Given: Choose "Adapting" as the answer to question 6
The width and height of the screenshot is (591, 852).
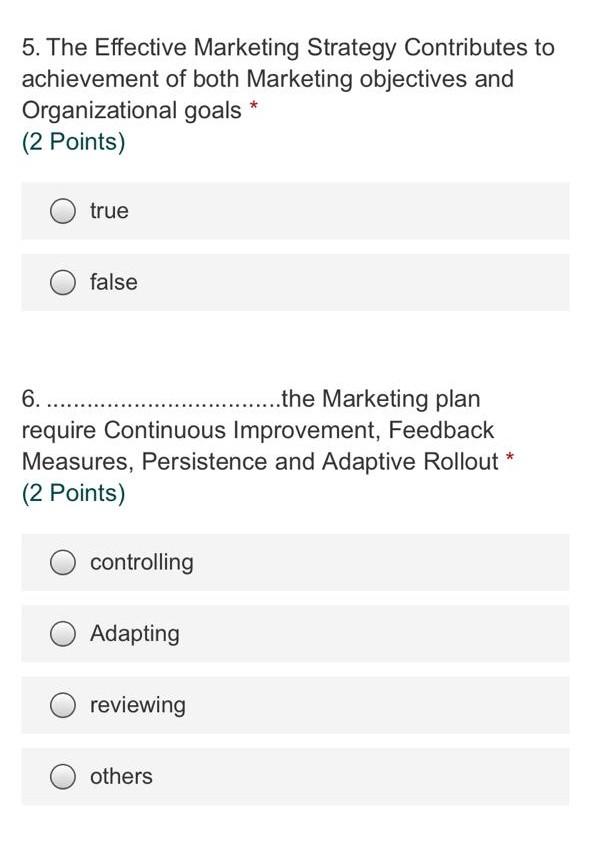Looking at the screenshot, I should [x=63, y=633].
